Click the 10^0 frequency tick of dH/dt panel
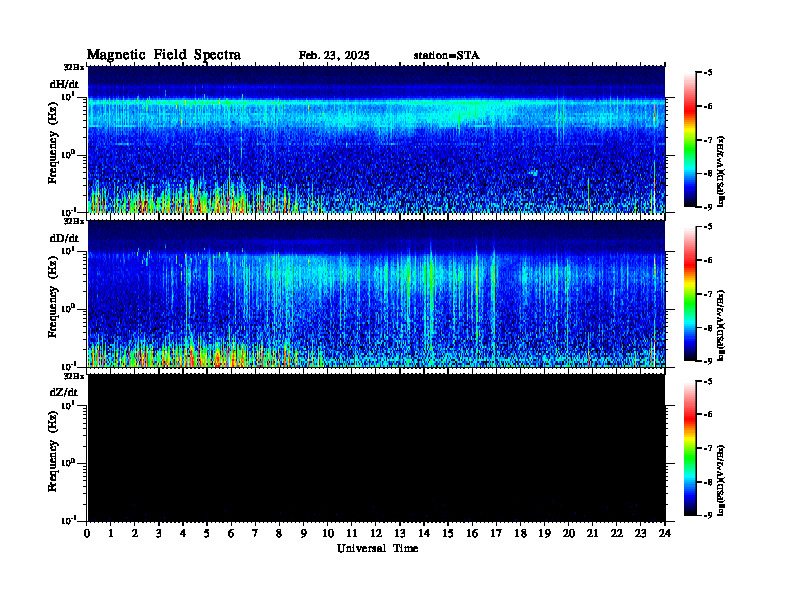The image size is (792, 612). pyautogui.click(x=68, y=155)
